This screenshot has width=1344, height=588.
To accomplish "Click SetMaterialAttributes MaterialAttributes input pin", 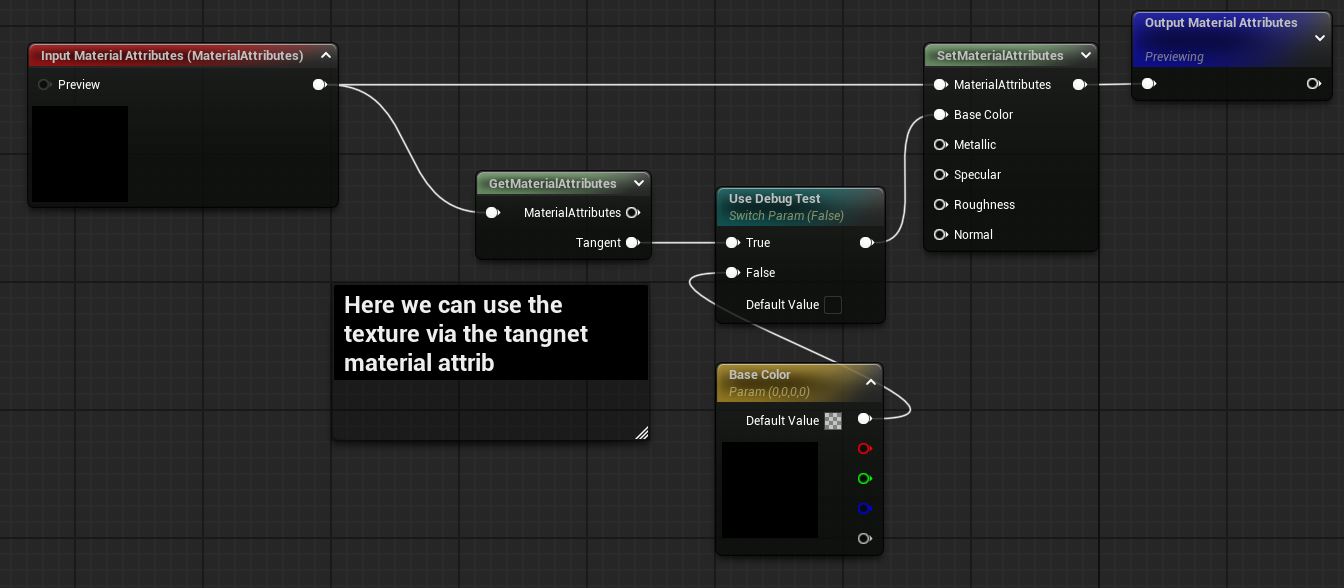I will click(x=940, y=85).
